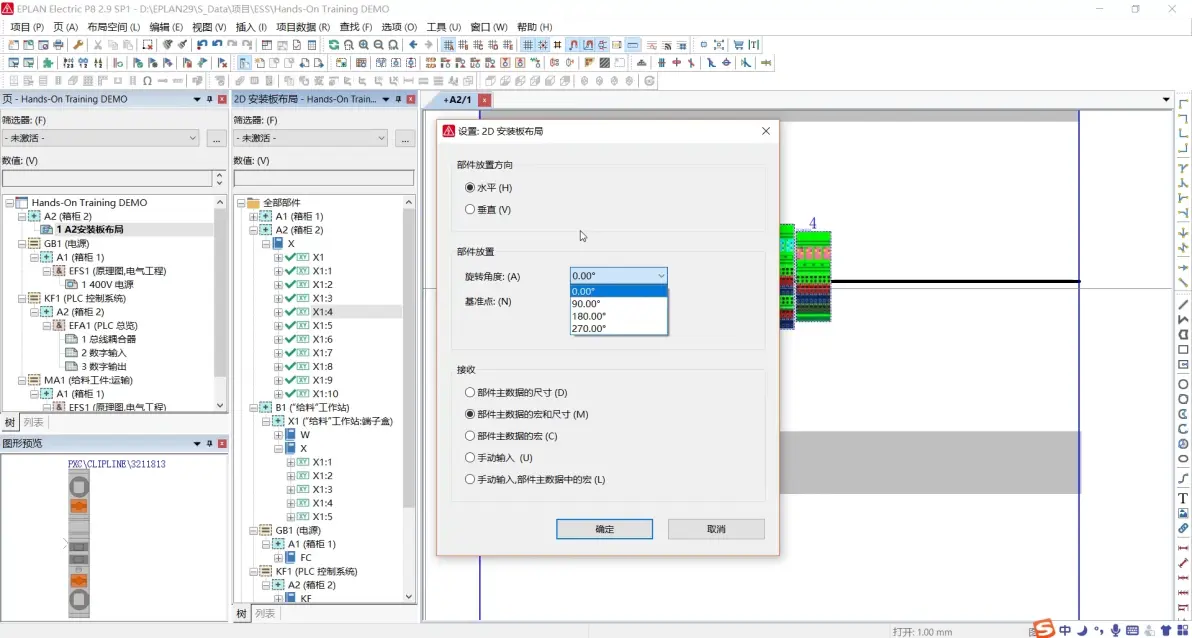Click the Sogou input method S icon

tap(1043, 630)
